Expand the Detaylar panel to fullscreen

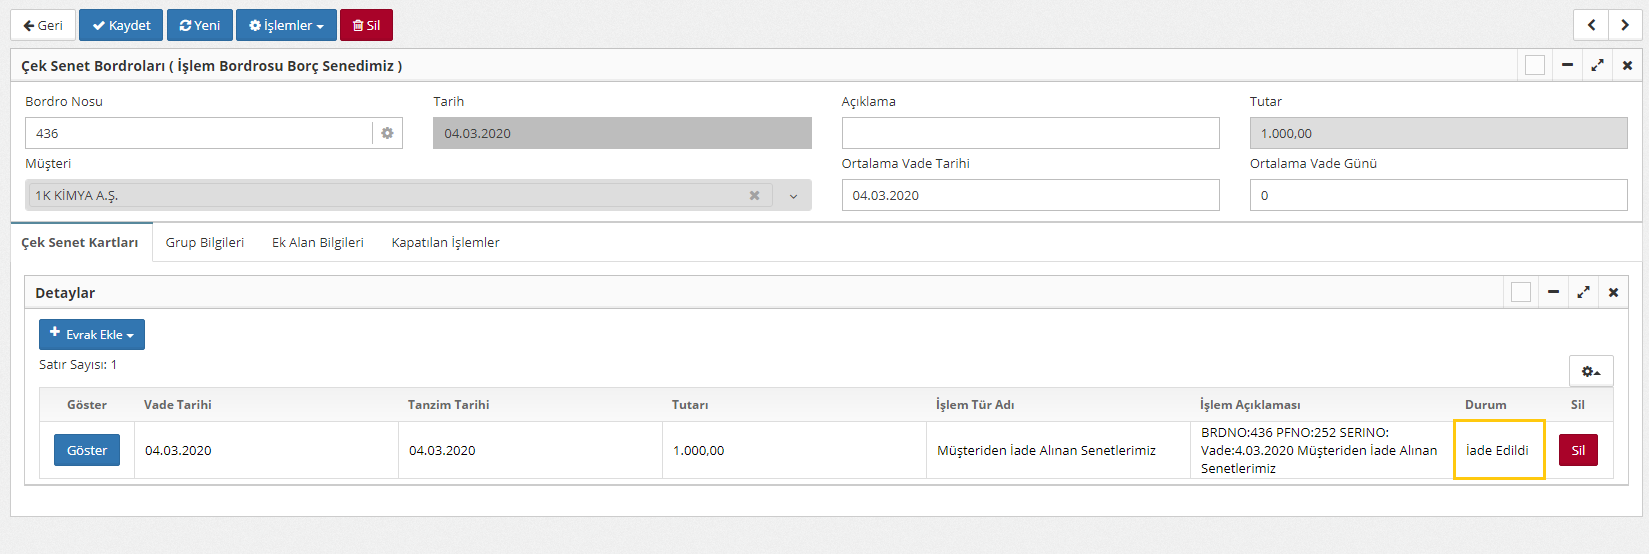pyautogui.click(x=1583, y=292)
